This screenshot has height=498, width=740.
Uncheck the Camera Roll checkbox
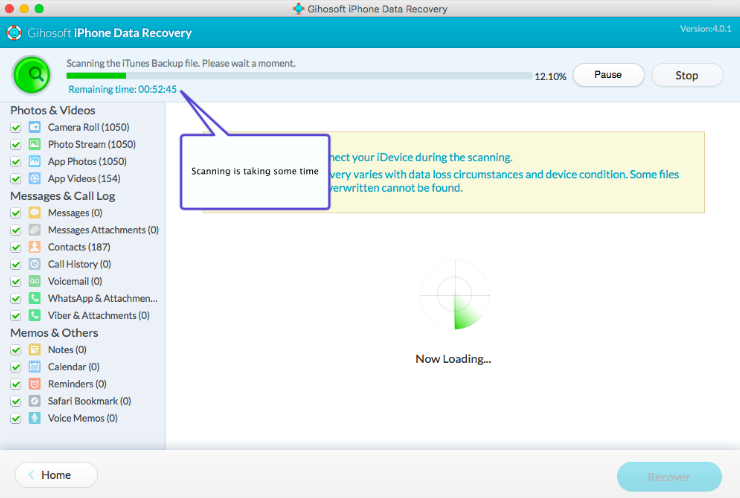tap(16, 127)
